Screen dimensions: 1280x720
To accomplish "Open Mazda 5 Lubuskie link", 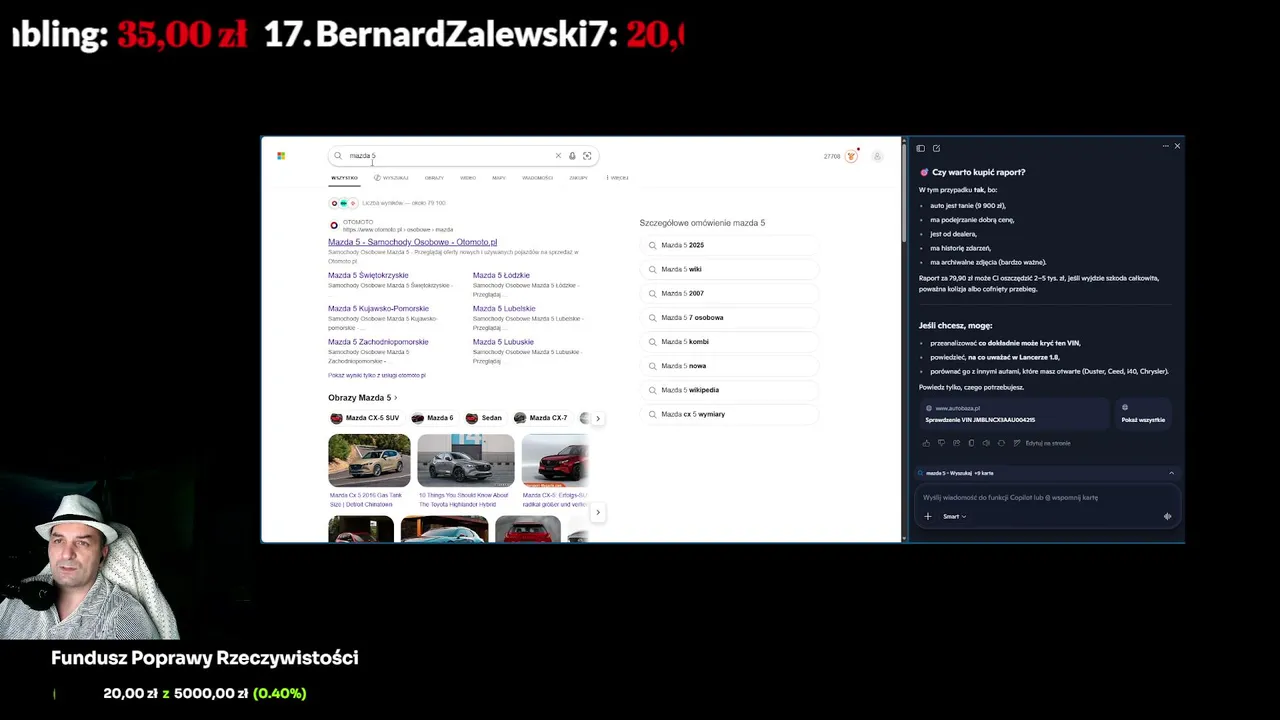I will (x=503, y=342).
